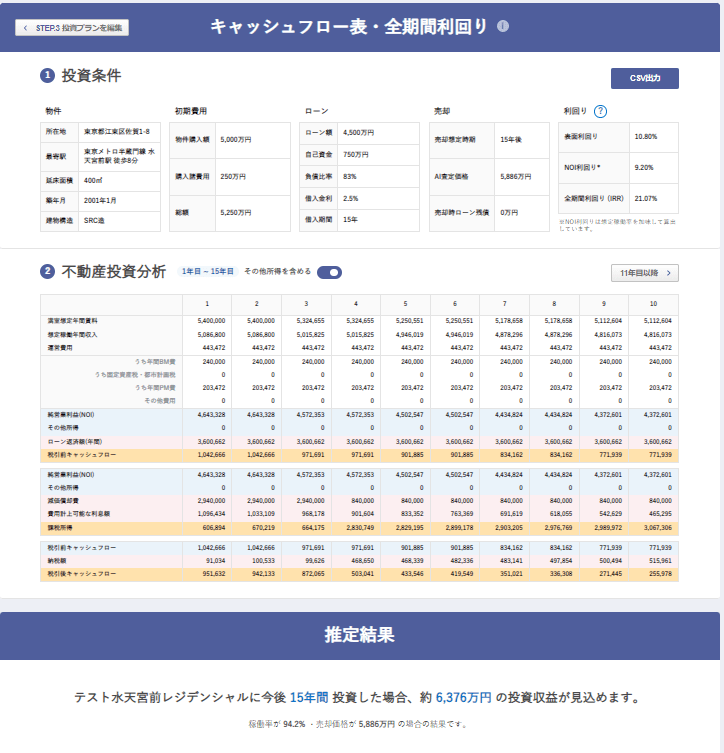Click the NOI利回り value 9.20%
This screenshot has width=724, height=753.
coord(644,168)
